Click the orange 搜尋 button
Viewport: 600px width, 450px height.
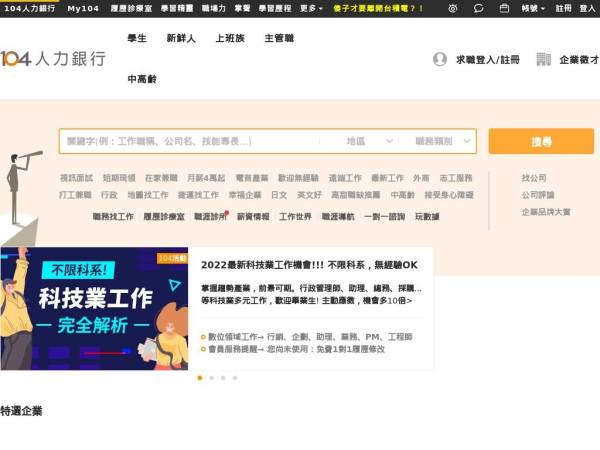541,142
